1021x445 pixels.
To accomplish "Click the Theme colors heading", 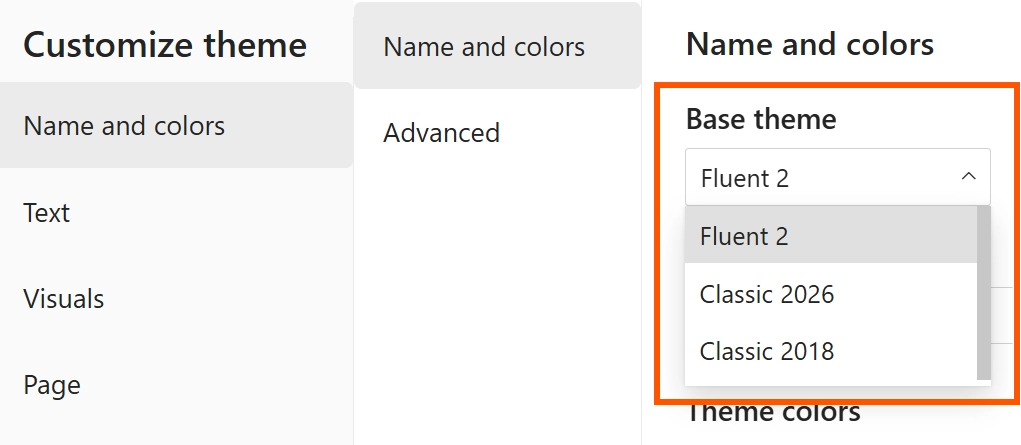I will pos(774,412).
